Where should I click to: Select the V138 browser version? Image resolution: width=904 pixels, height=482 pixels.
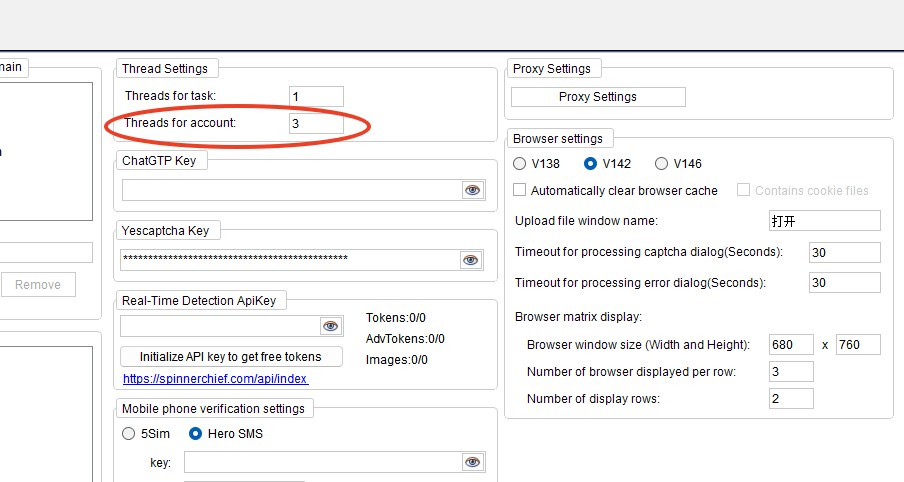tap(519, 164)
